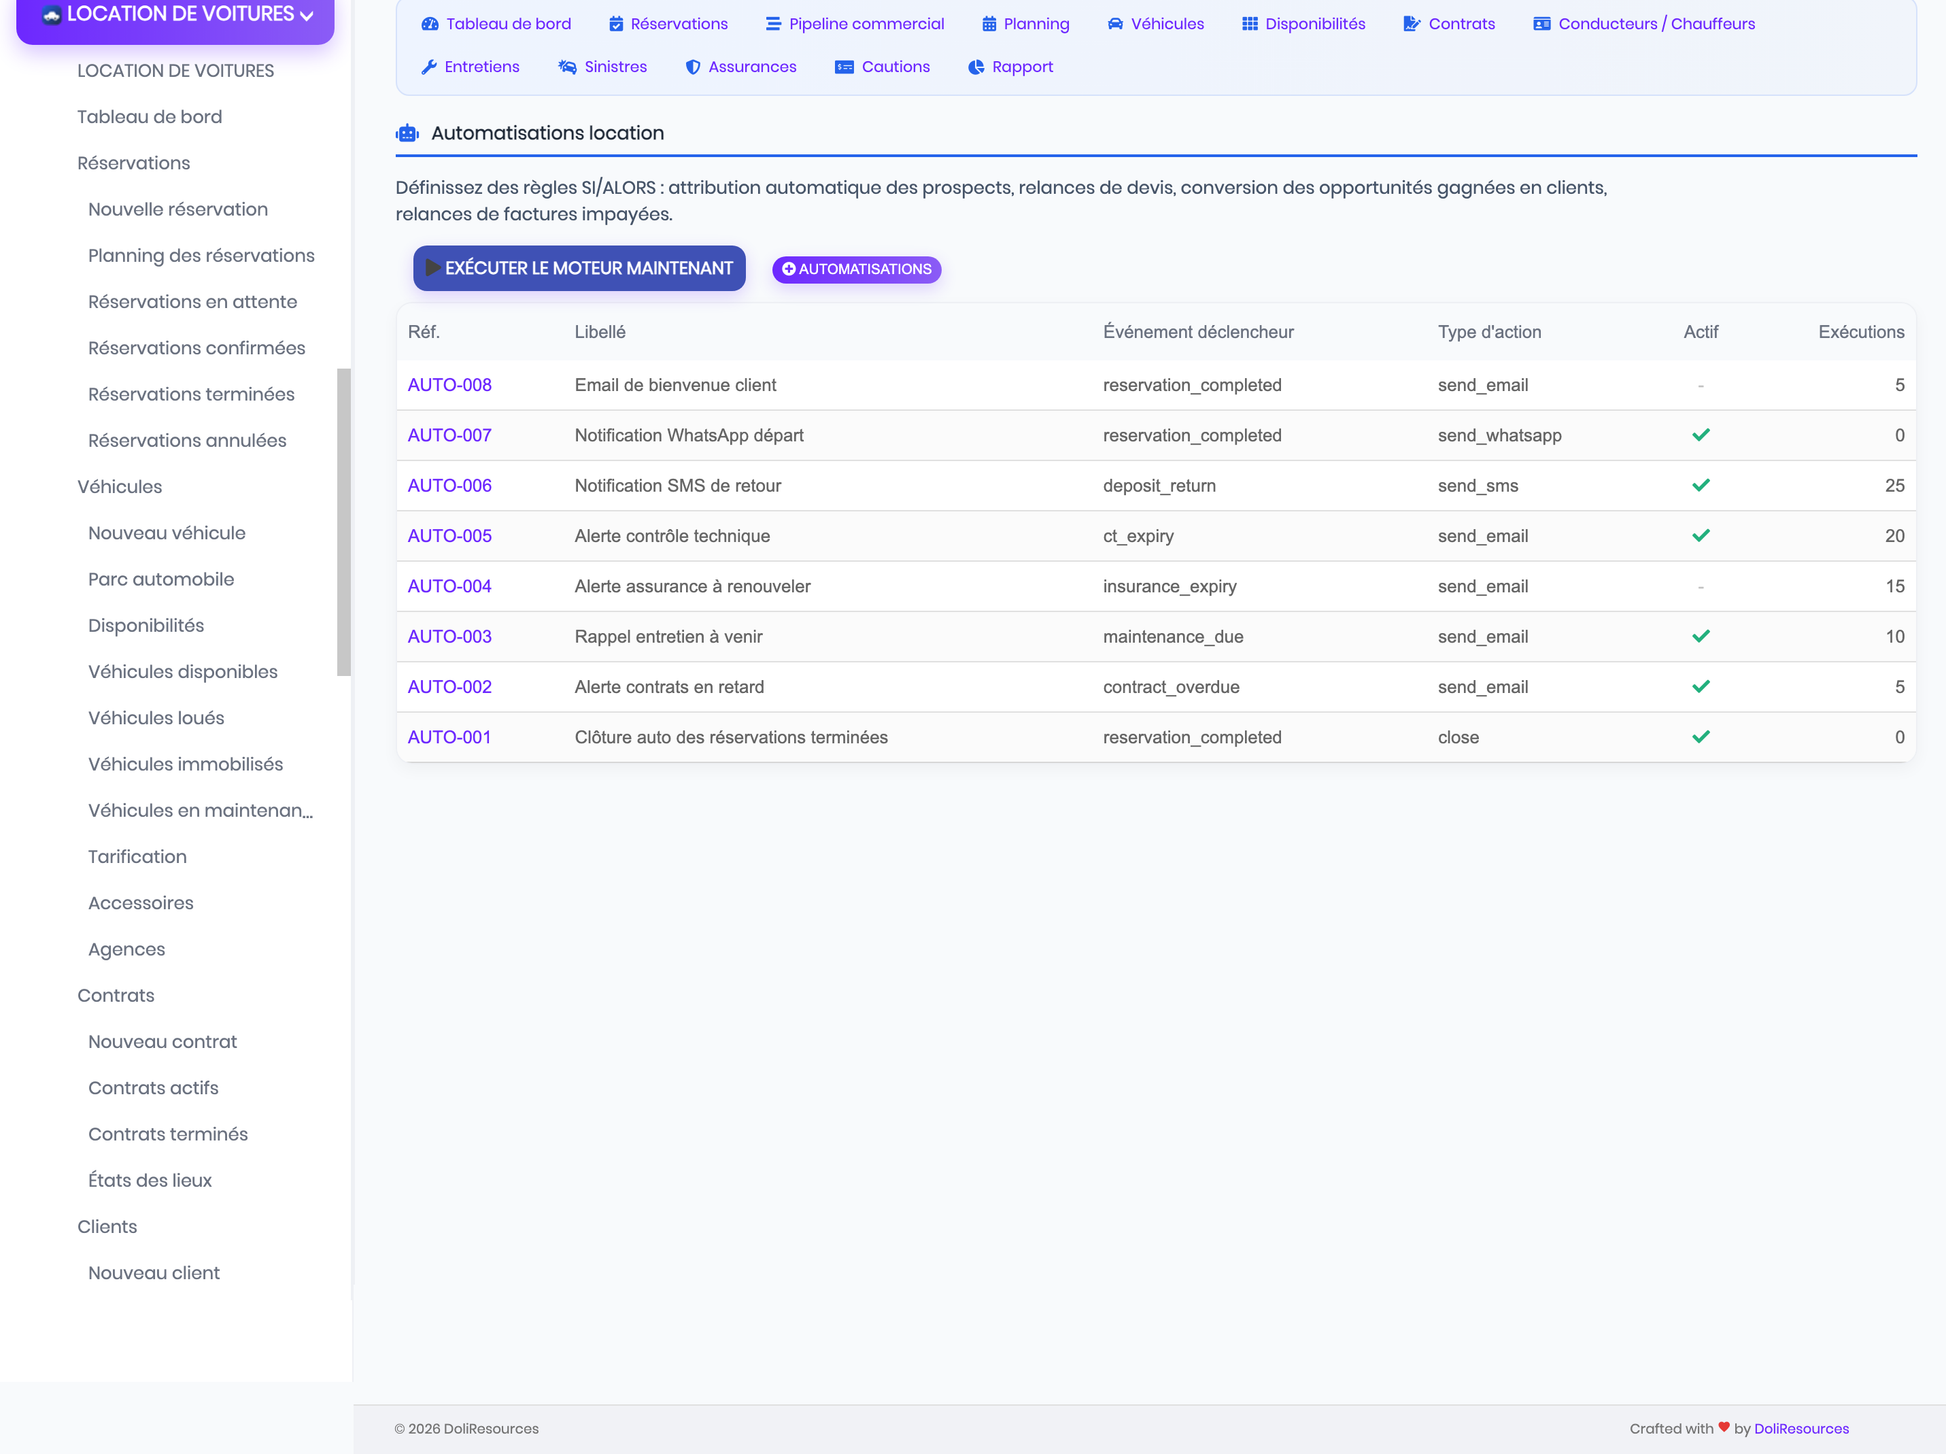Select Parc automobile in sidebar

[161, 579]
